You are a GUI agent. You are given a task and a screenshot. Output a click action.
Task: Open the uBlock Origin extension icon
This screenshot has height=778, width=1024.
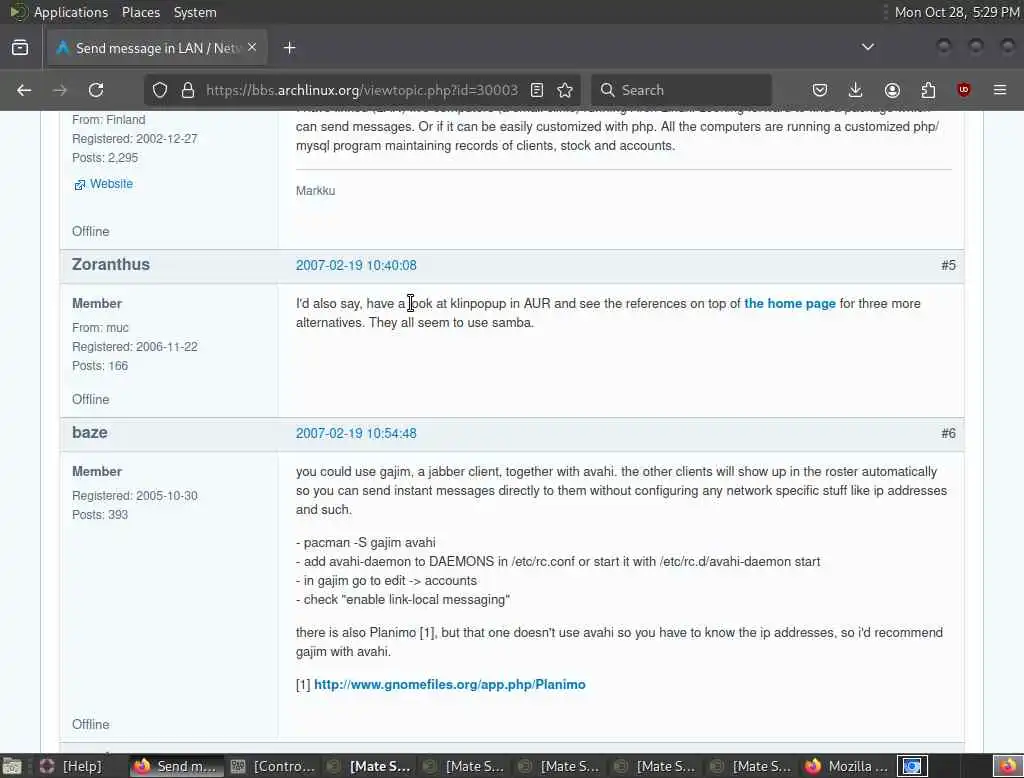[964, 90]
